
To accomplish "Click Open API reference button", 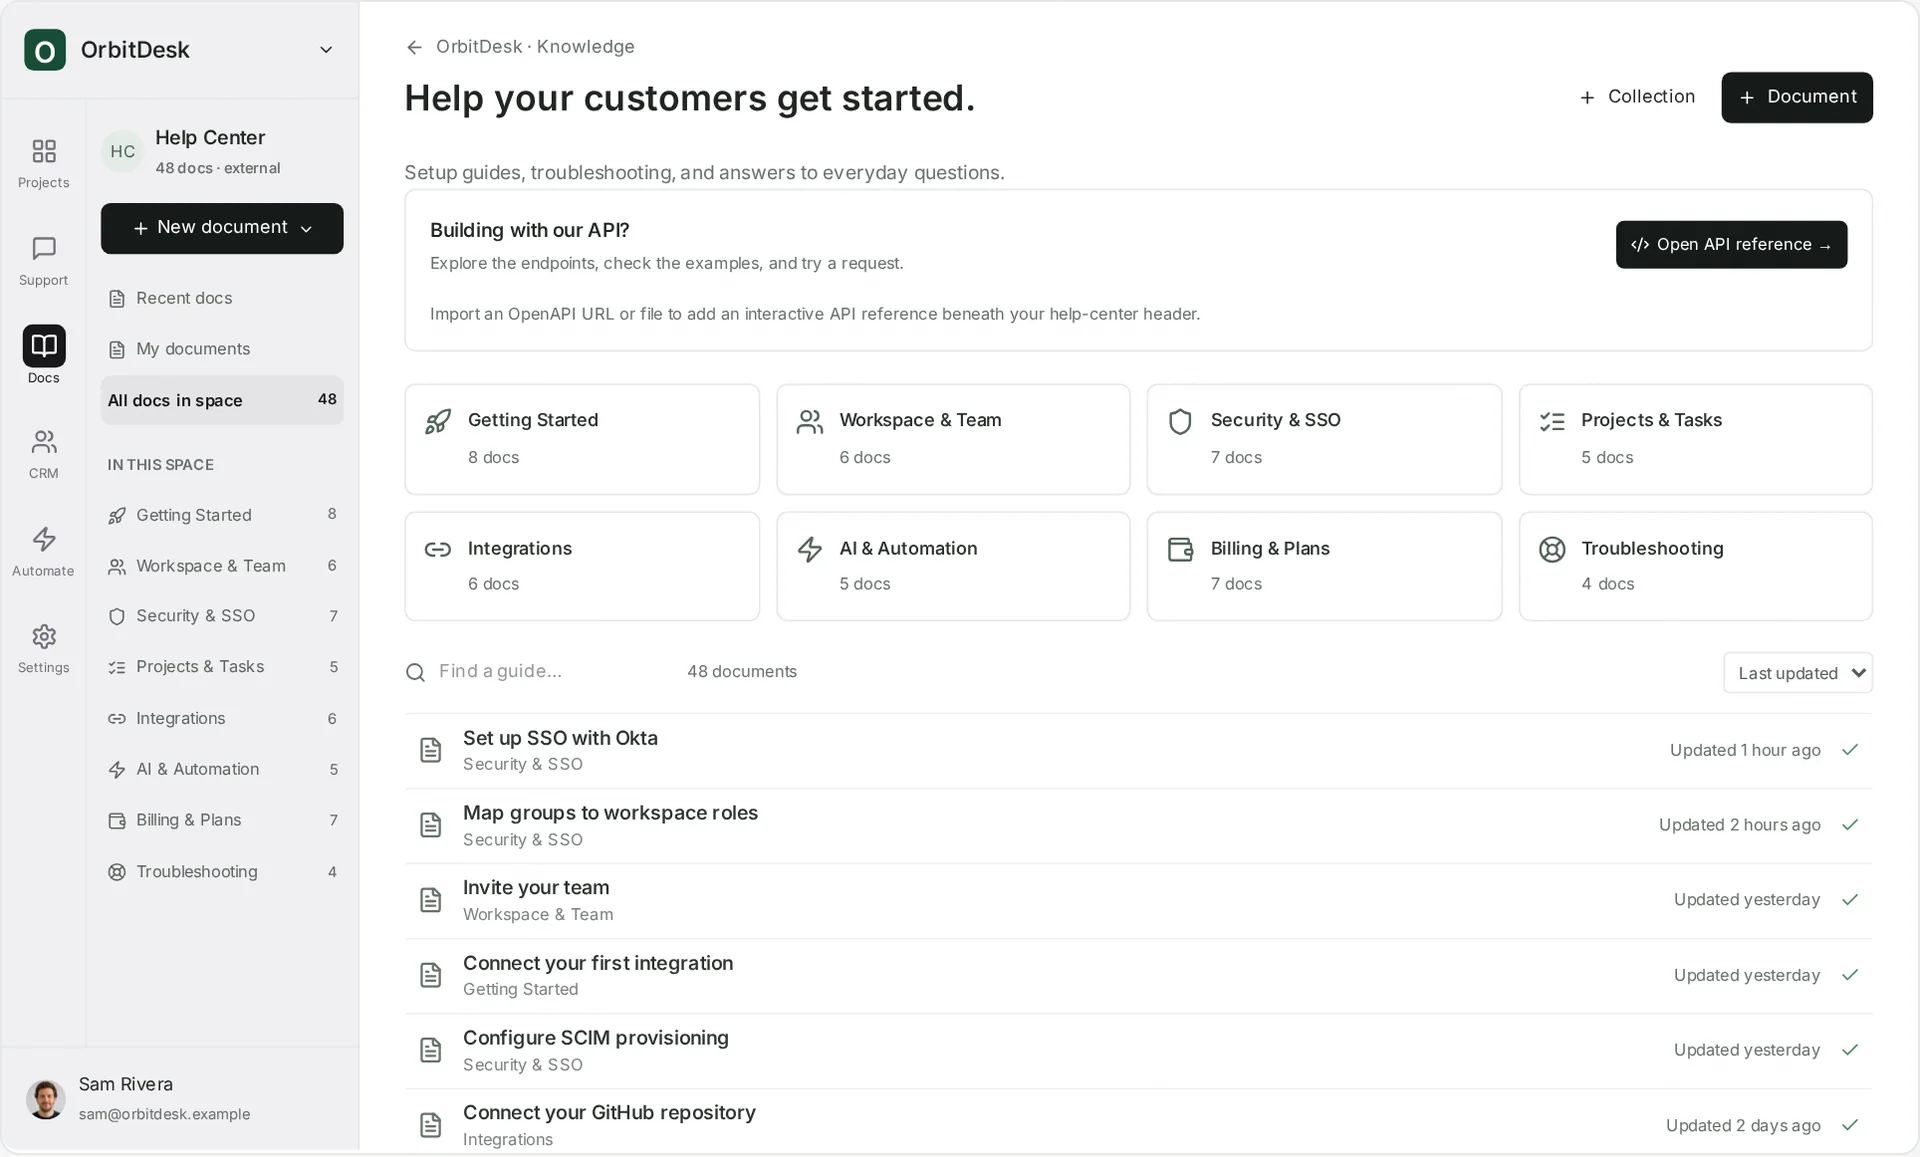I will pos(1731,245).
